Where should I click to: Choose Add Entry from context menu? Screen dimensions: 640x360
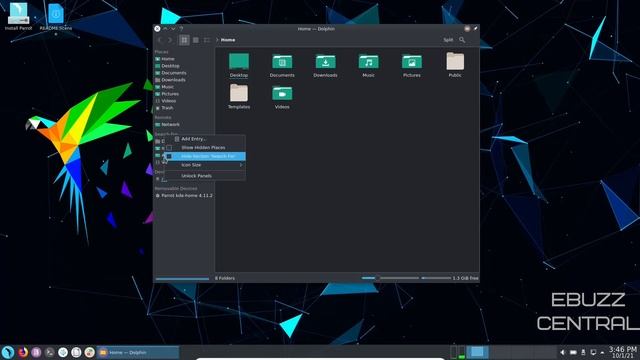click(205, 139)
